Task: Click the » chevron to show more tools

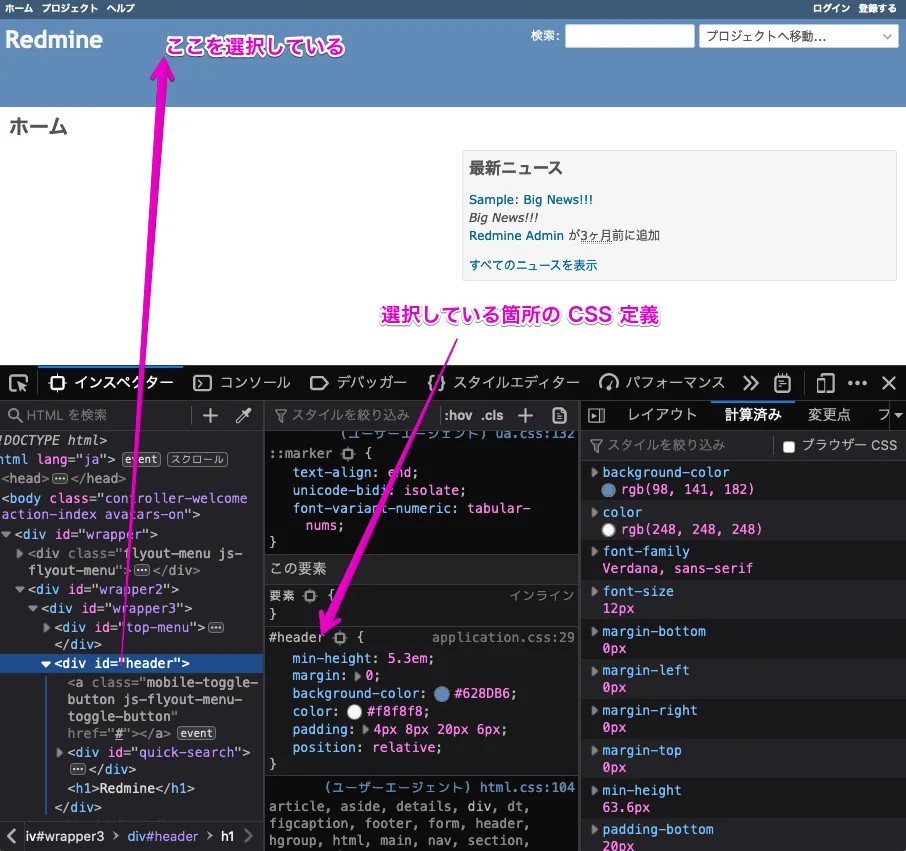Action: tap(753, 382)
